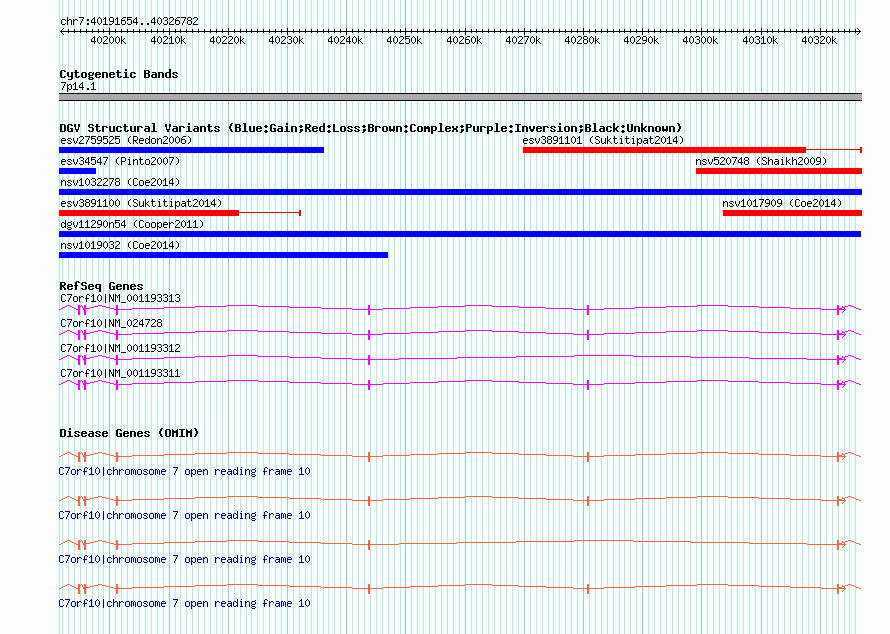Click the 40270k ruler tick label
Screen dimensions: 890x634
(x=523, y=40)
